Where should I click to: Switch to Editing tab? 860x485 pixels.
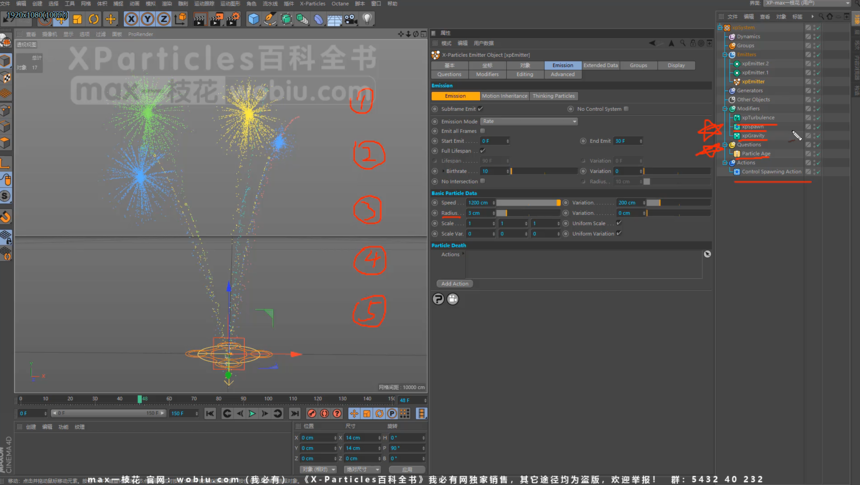point(525,75)
